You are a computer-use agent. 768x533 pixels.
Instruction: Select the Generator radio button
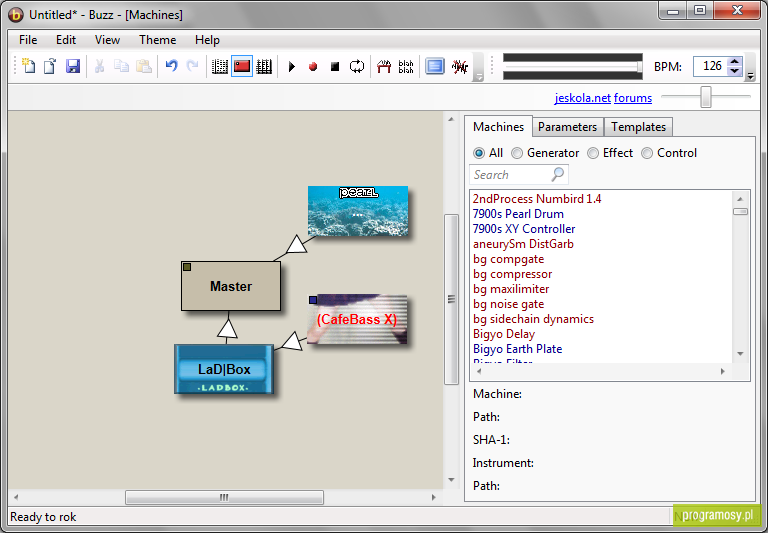pos(517,153)
